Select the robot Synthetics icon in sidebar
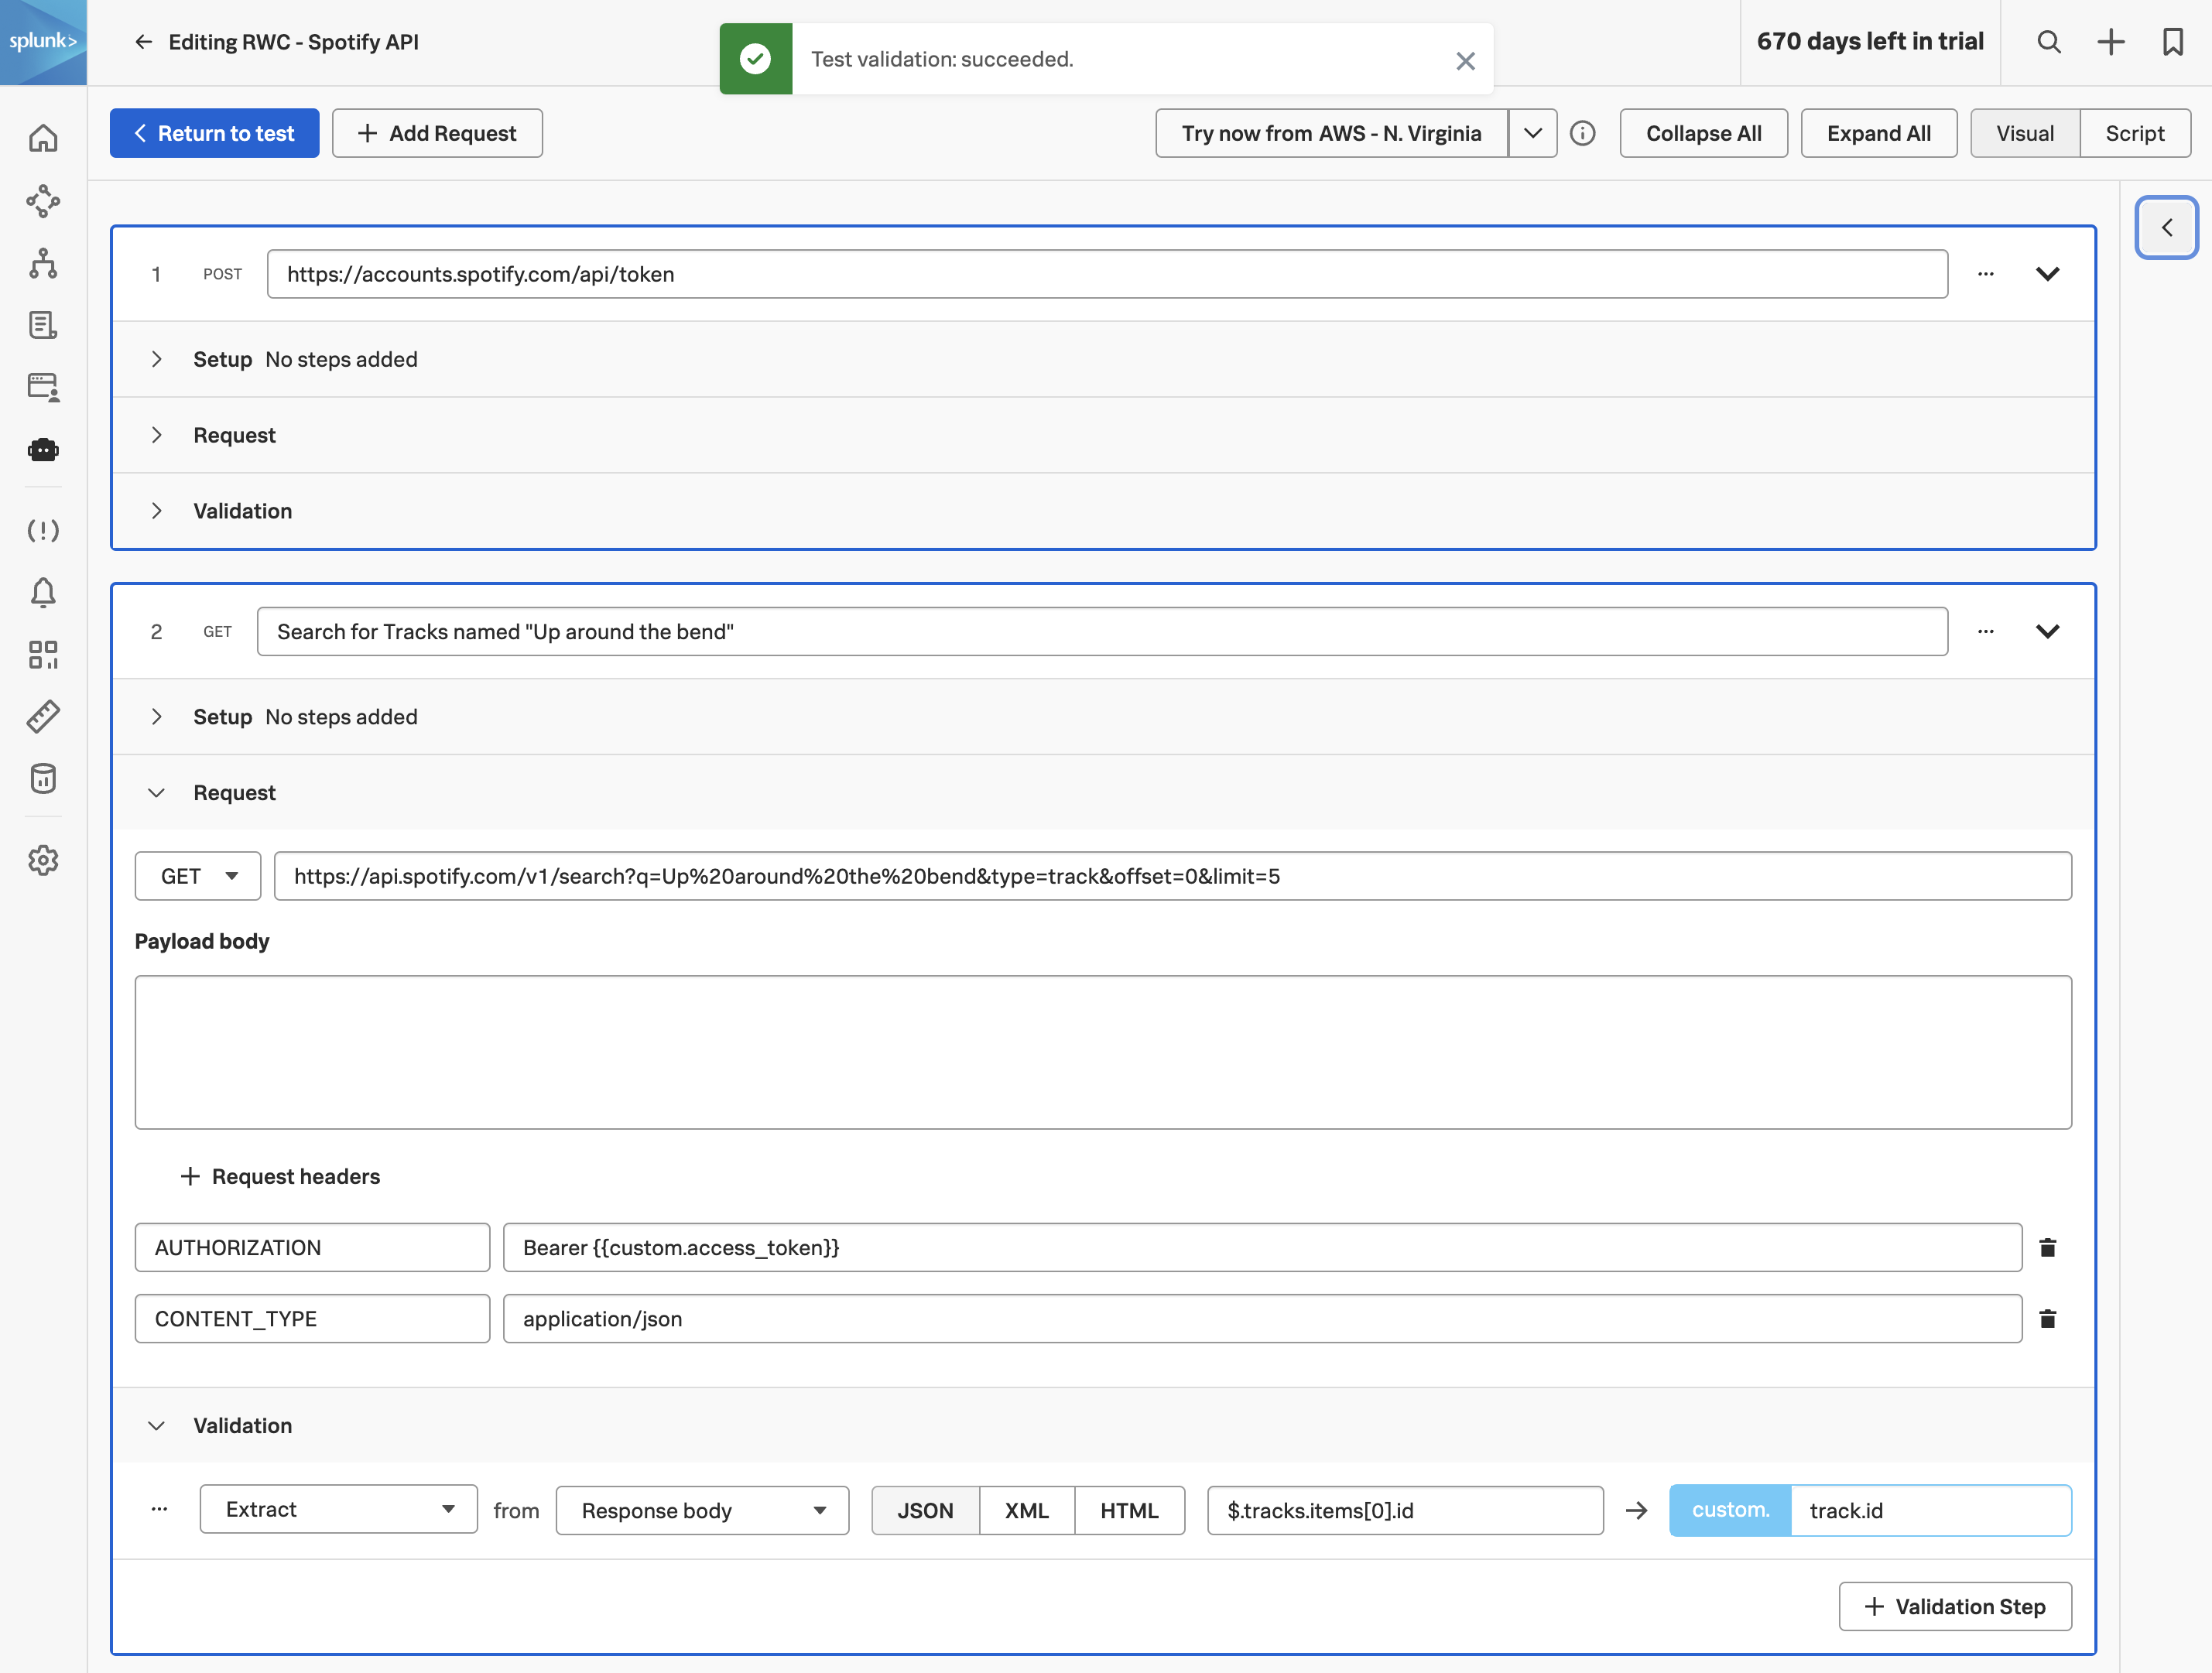This screenshot has height=1673, width=2212. [44, 450]
